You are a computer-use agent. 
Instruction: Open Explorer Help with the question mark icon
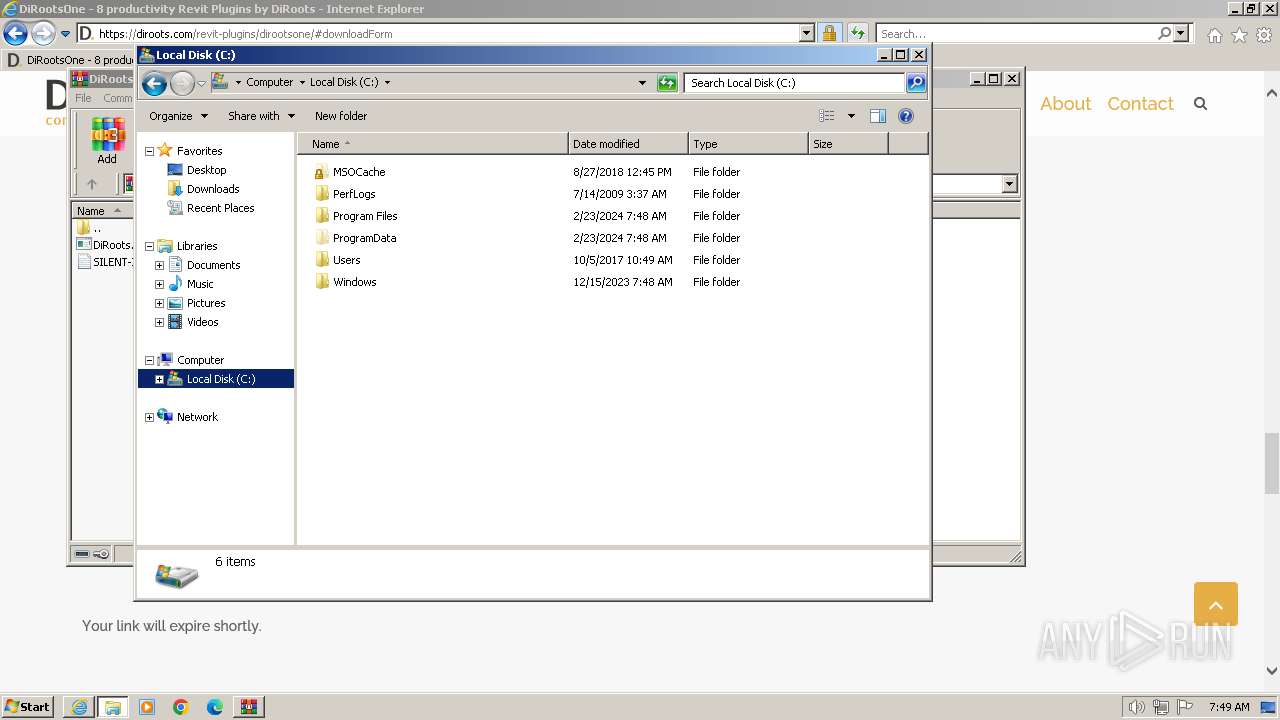pos(906,116)
